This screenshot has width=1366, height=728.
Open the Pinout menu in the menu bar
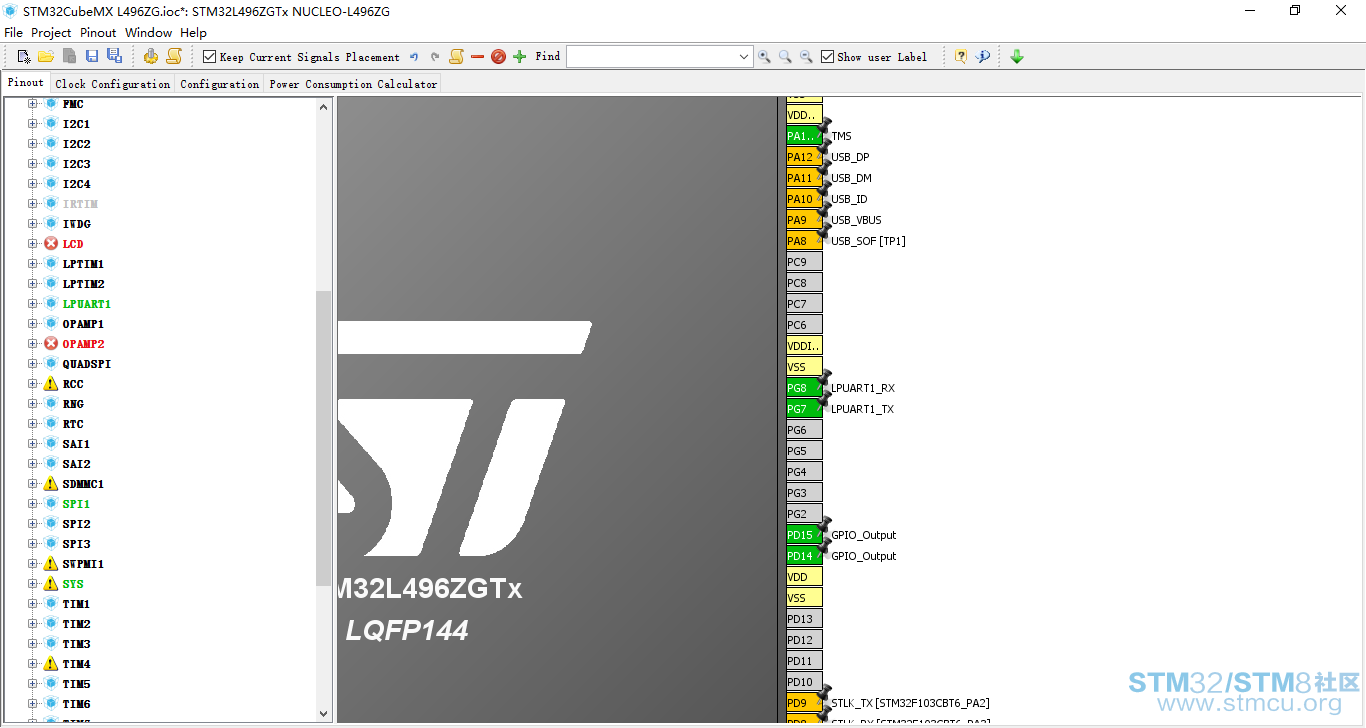[98, 33]
